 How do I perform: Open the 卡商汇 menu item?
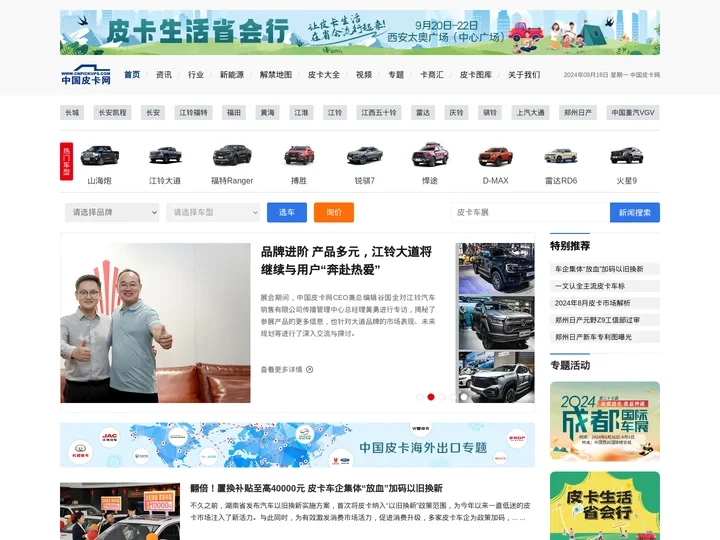pyautogui.click(x=432, y=74)
